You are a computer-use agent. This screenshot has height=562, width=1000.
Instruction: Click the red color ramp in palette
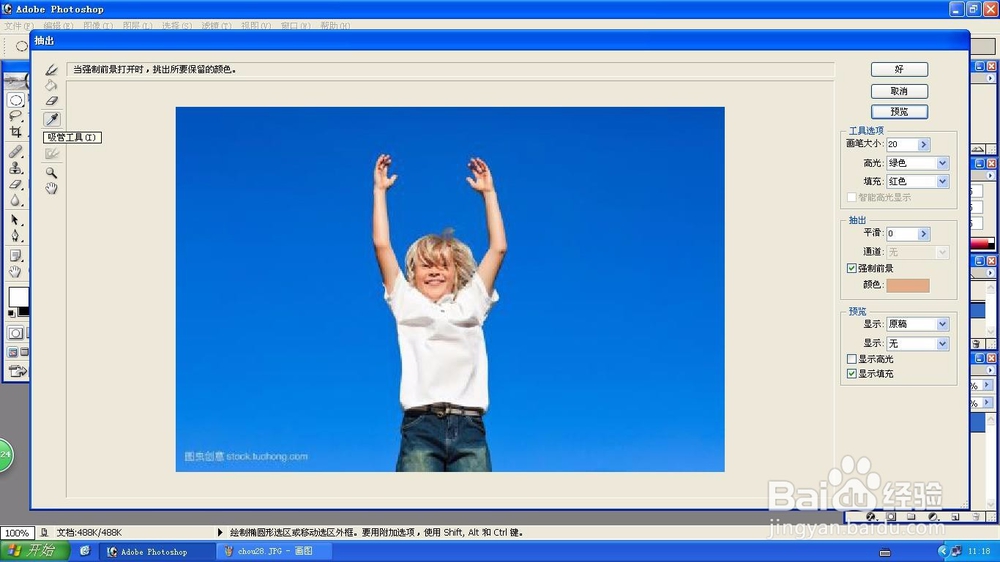click(x=982, y=244)
